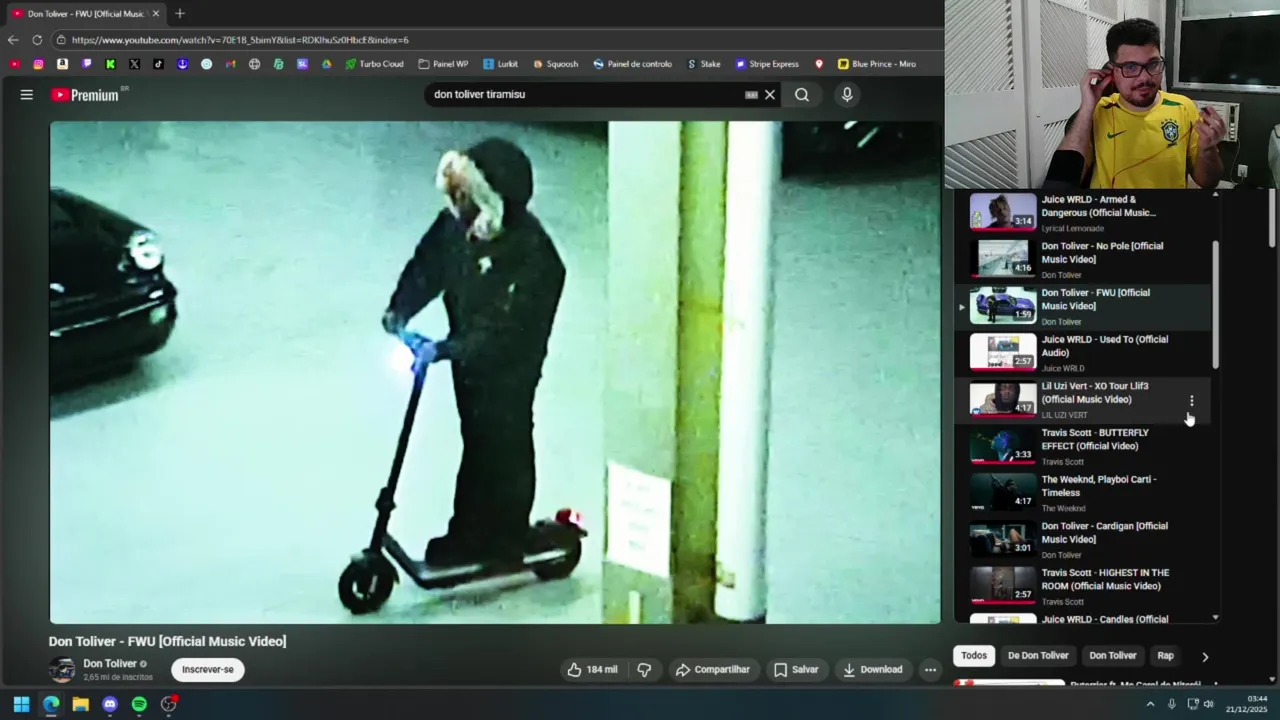Download the video with Download button

coord(873,670)
